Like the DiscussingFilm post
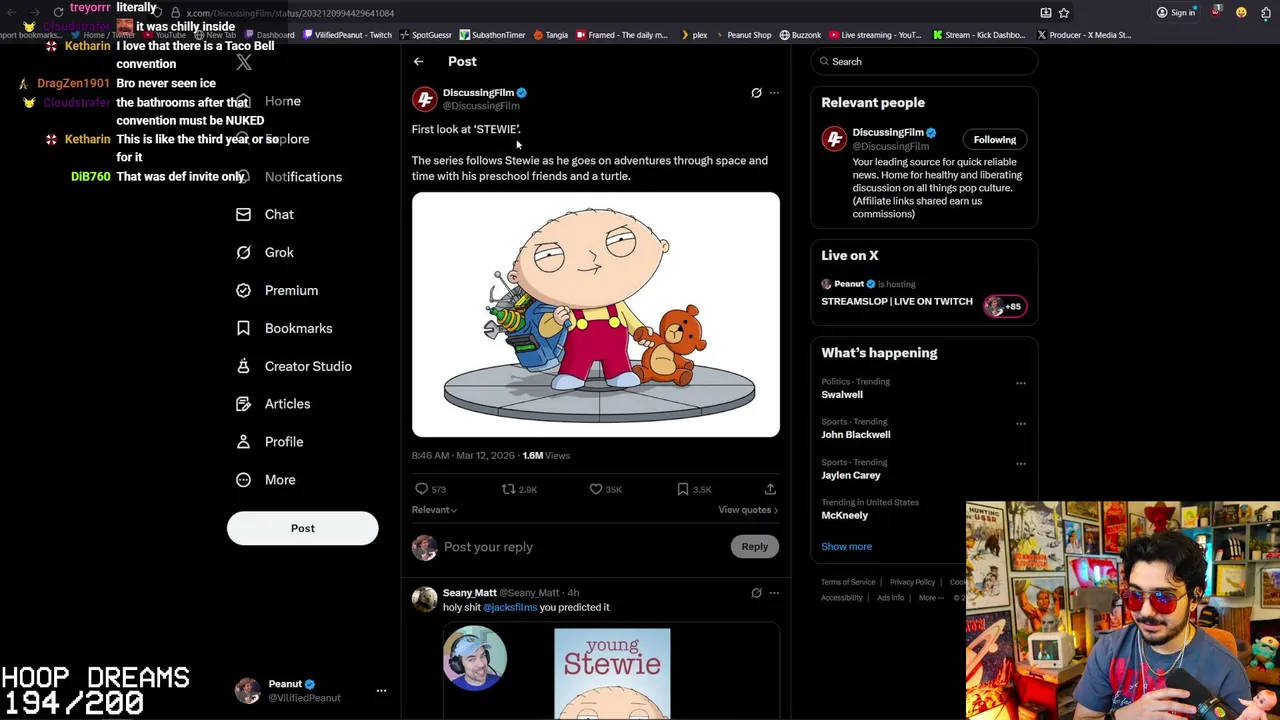The image size is (1280, 720). click(596, 489)
